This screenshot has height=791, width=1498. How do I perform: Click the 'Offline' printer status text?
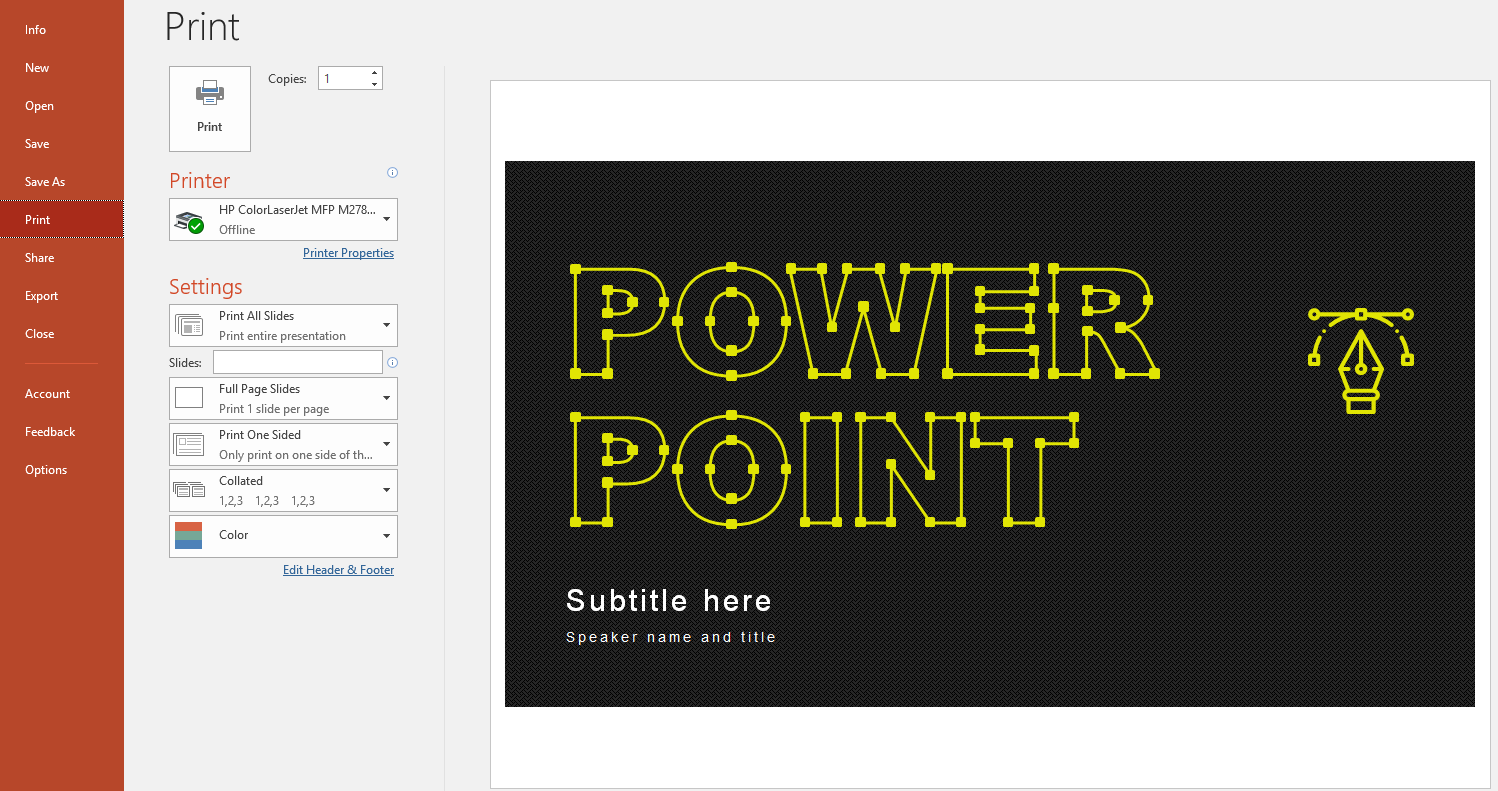237,230
